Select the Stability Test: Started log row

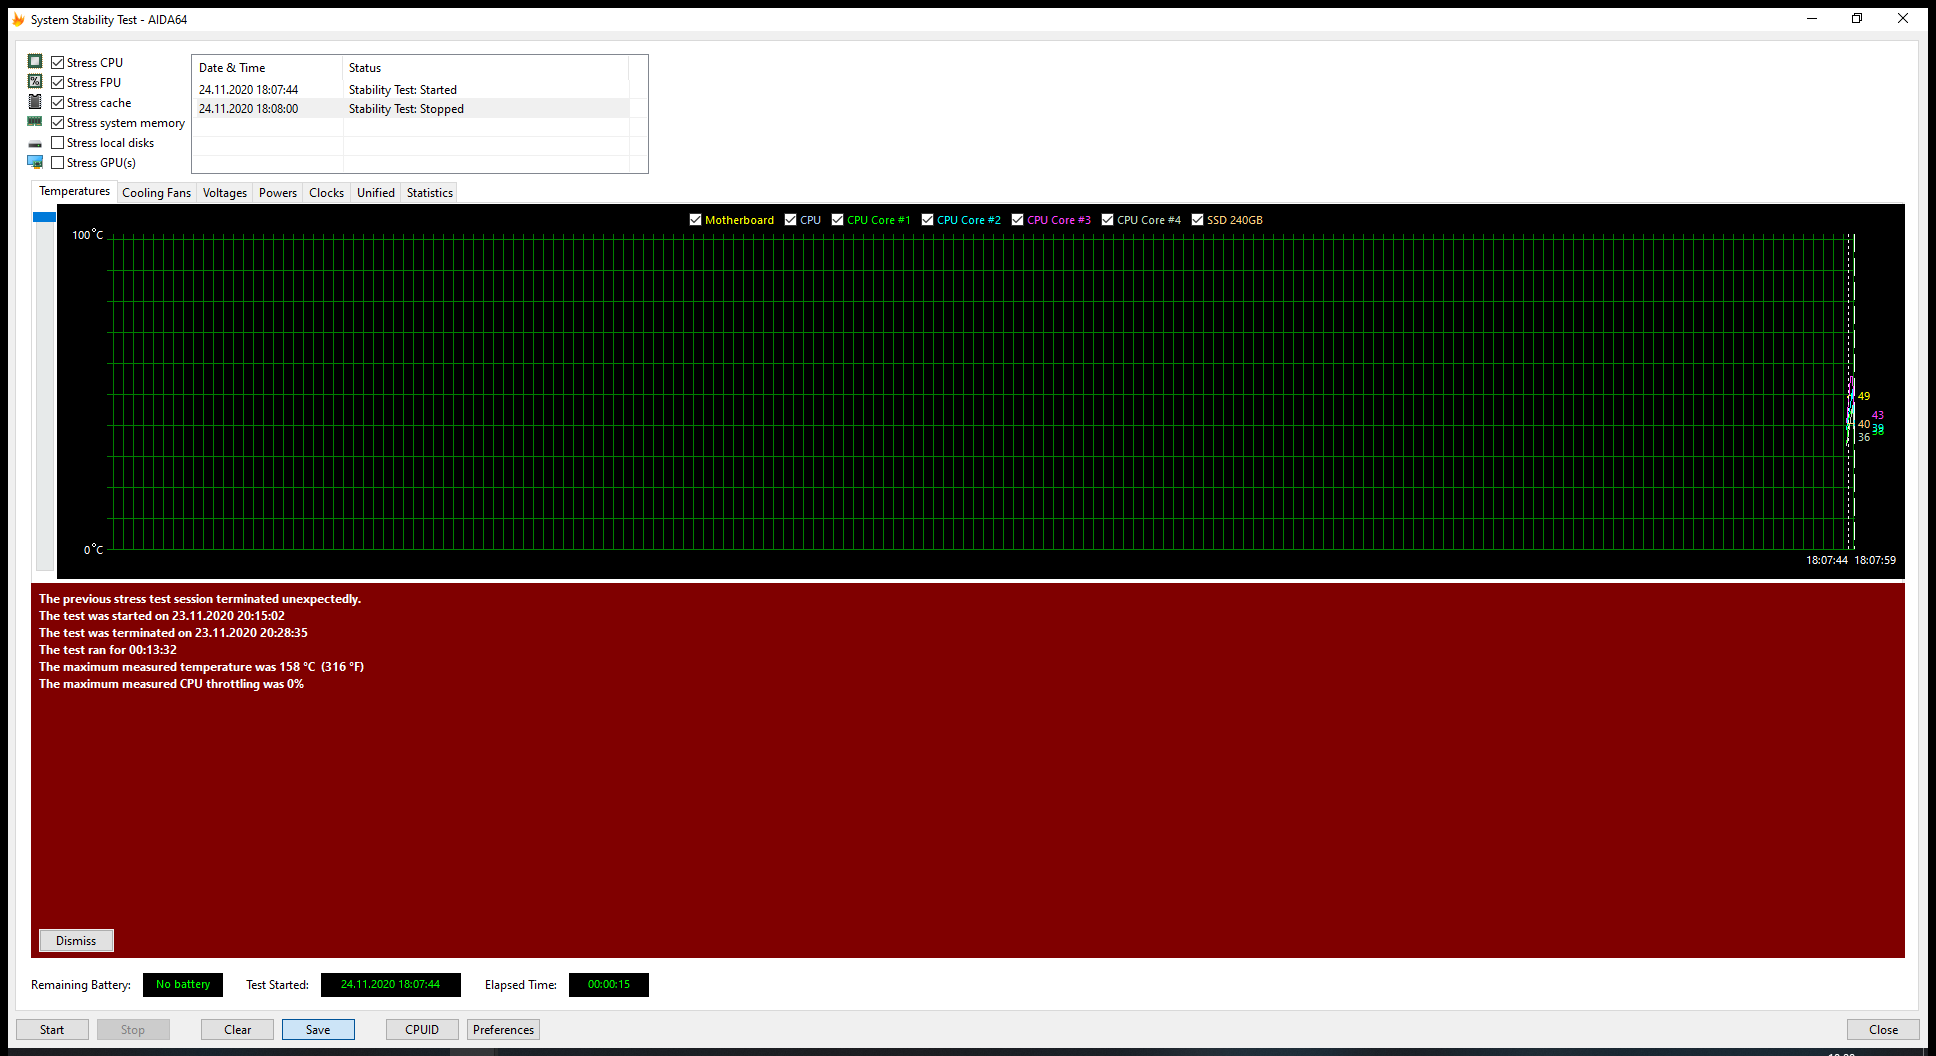pyautogui.click(x=411, y=89)
